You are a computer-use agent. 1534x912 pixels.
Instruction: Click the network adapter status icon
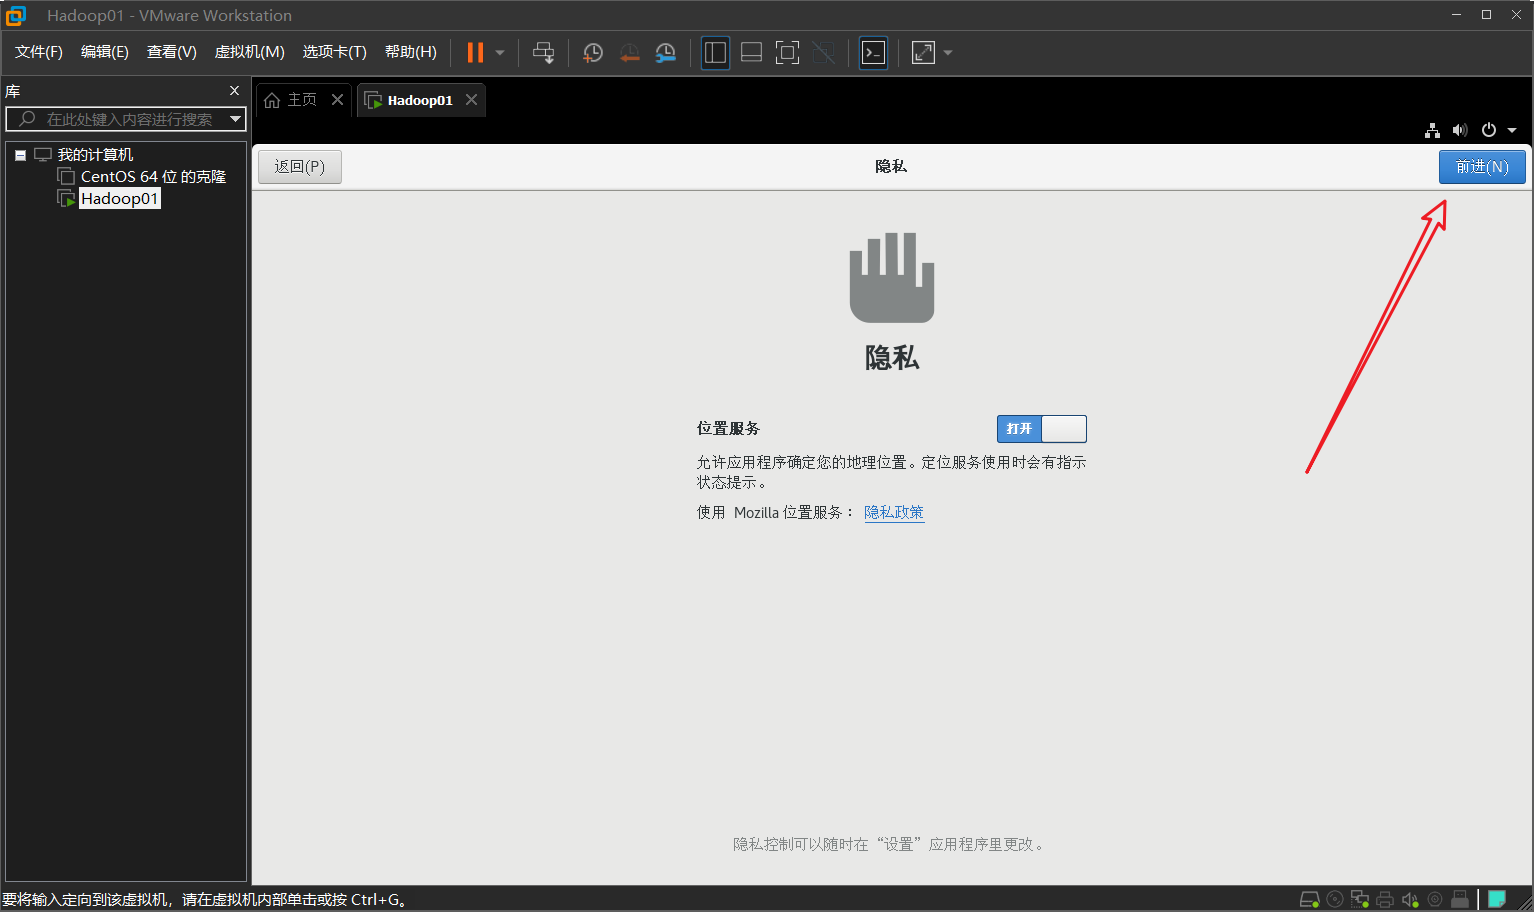coord(1360,899)
